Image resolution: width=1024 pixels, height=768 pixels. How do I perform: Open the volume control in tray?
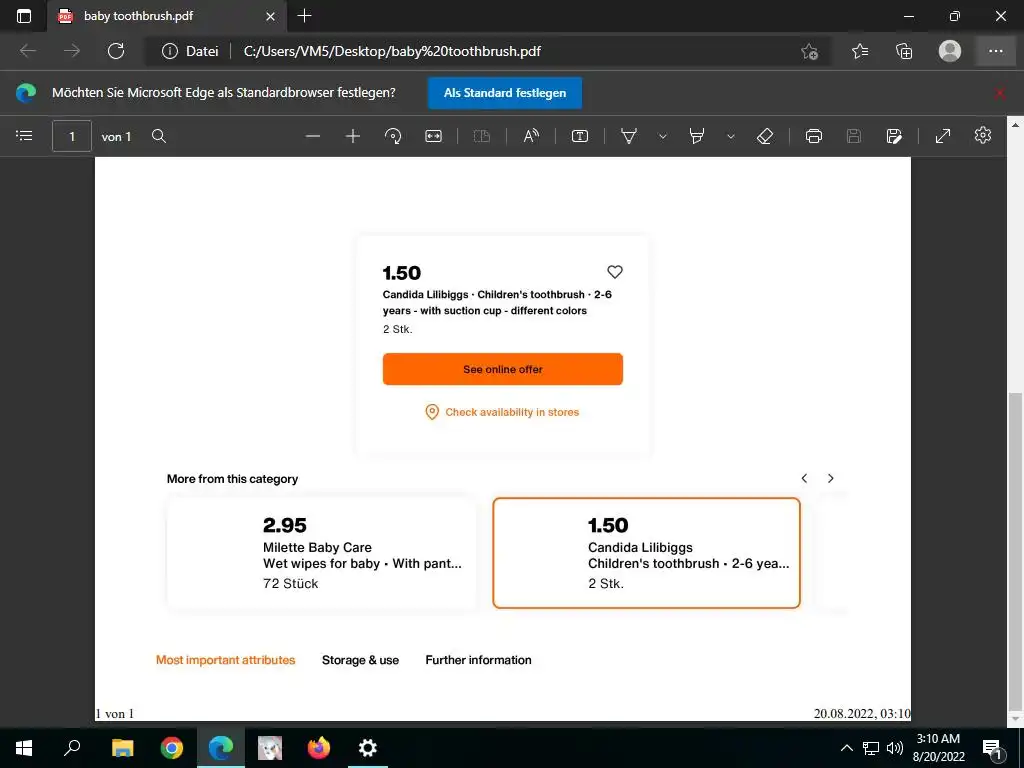[895, 748]
